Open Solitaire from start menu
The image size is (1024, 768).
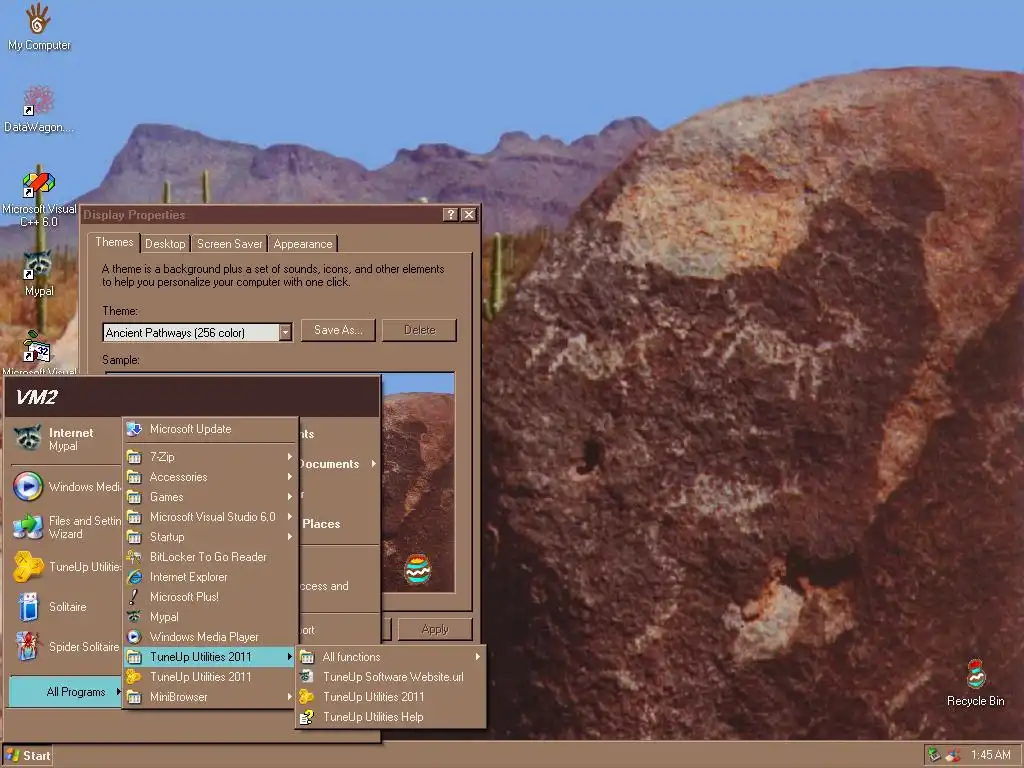point(65,607)
